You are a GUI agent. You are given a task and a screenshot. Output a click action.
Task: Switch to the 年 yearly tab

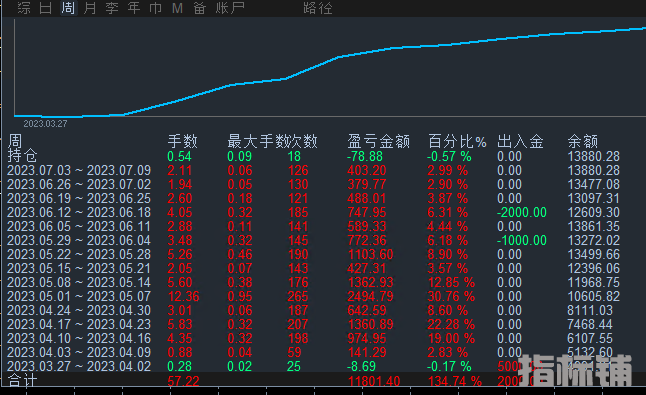tap(134, 8)
